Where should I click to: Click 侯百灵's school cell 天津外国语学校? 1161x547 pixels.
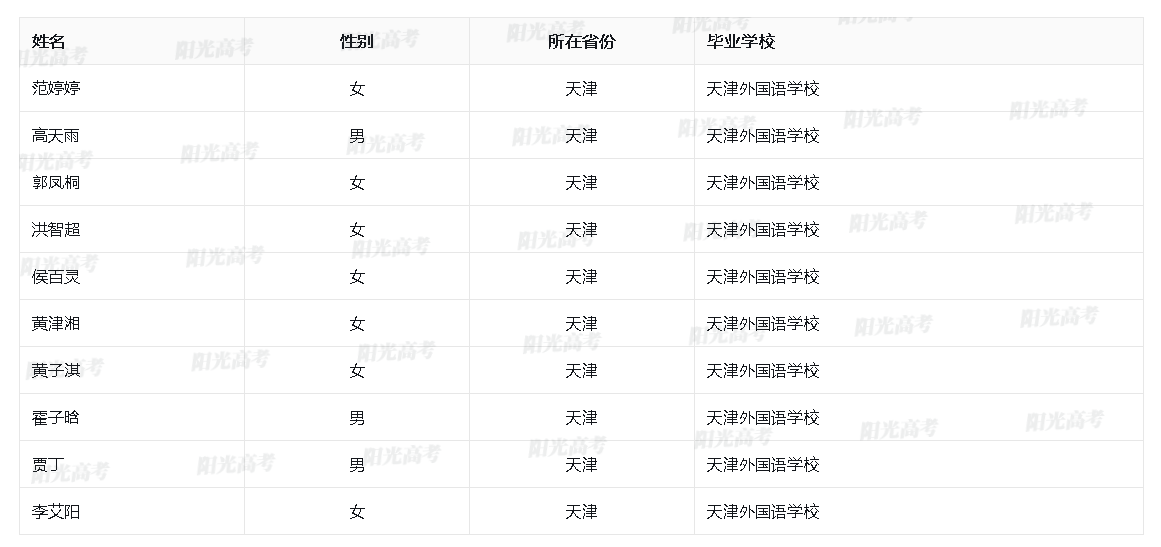coord(762,276)
